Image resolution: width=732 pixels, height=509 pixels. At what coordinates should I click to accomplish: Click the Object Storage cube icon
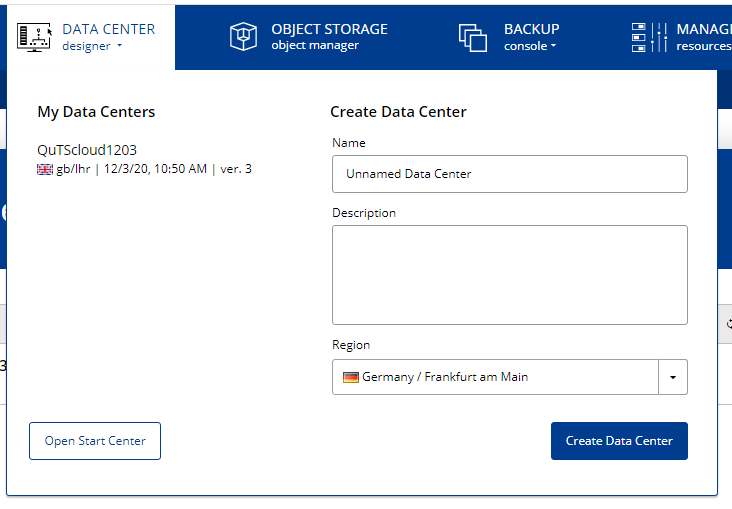[244, 37]
